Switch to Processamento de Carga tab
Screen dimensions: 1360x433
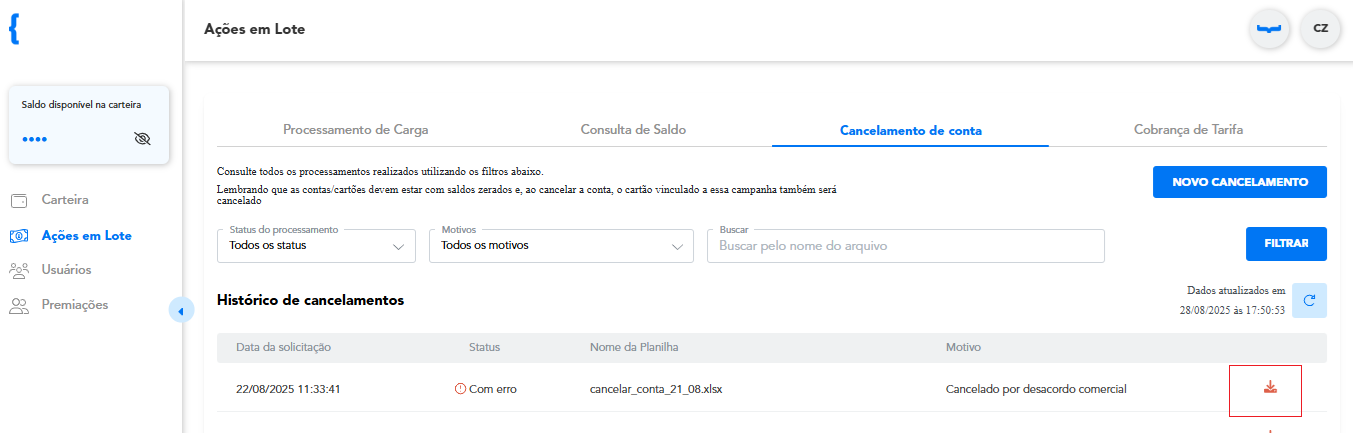355,130
